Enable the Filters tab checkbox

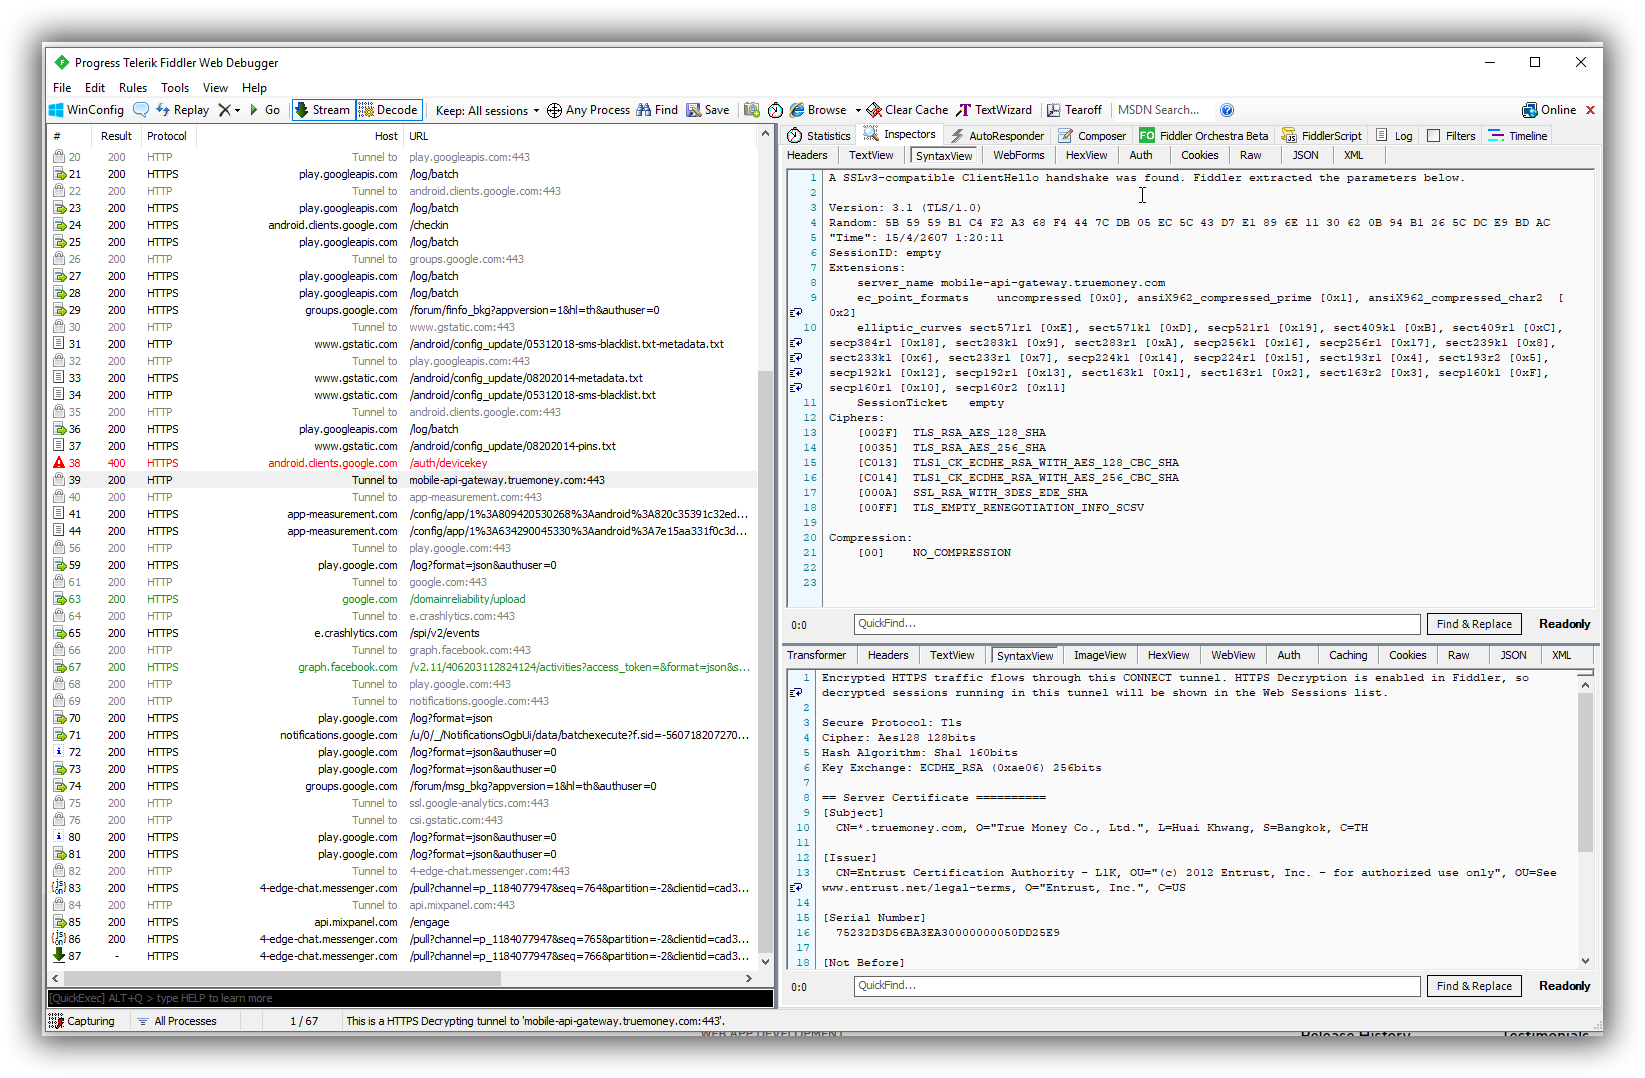pos(1433,136)
